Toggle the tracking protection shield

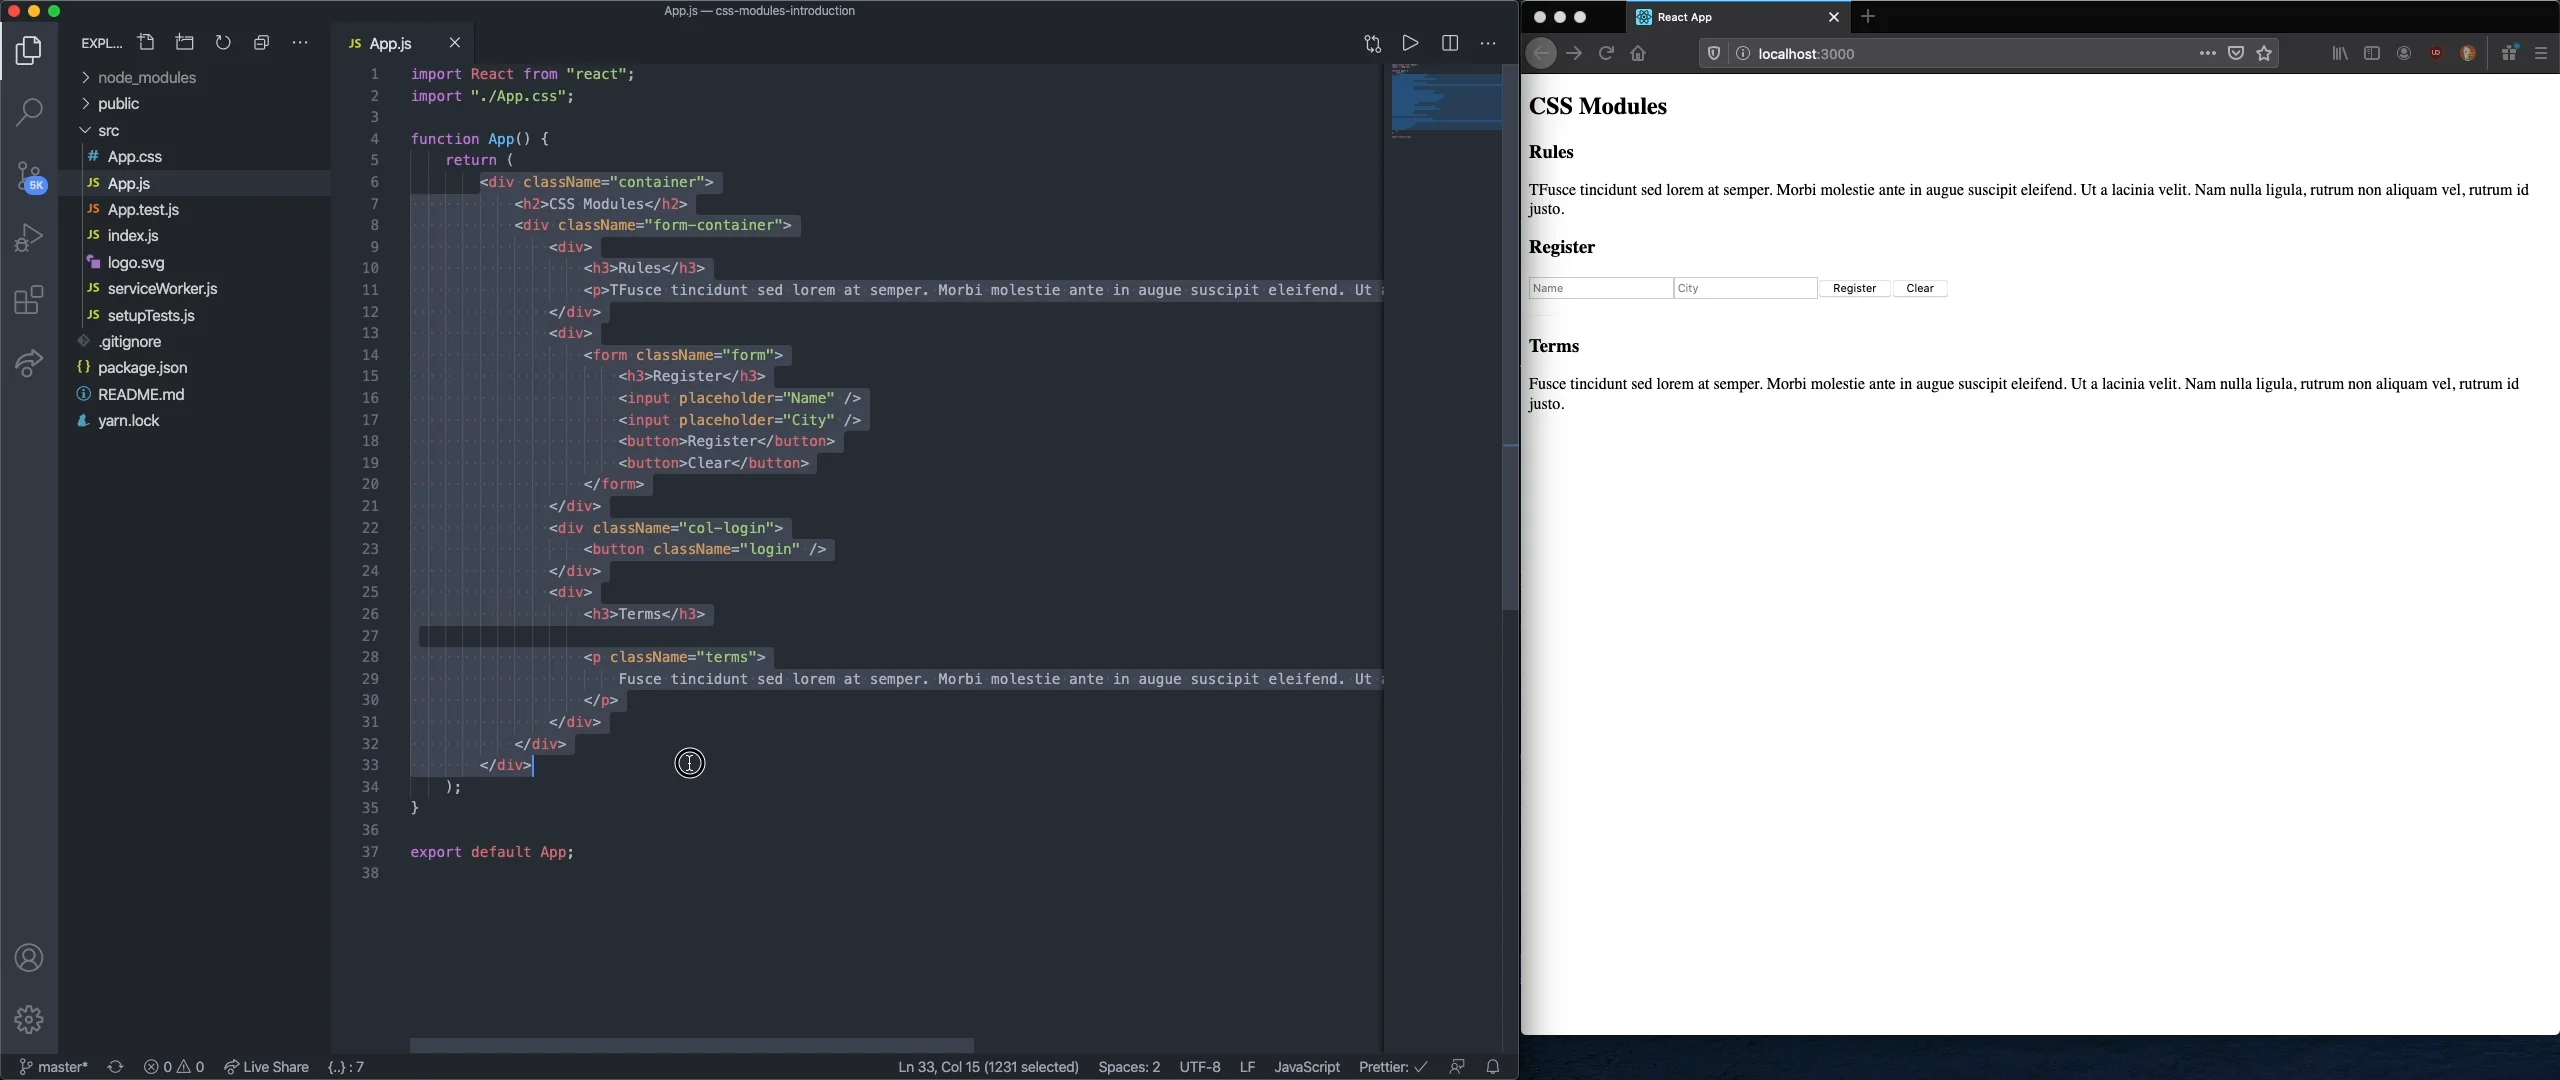(1712, 53)
